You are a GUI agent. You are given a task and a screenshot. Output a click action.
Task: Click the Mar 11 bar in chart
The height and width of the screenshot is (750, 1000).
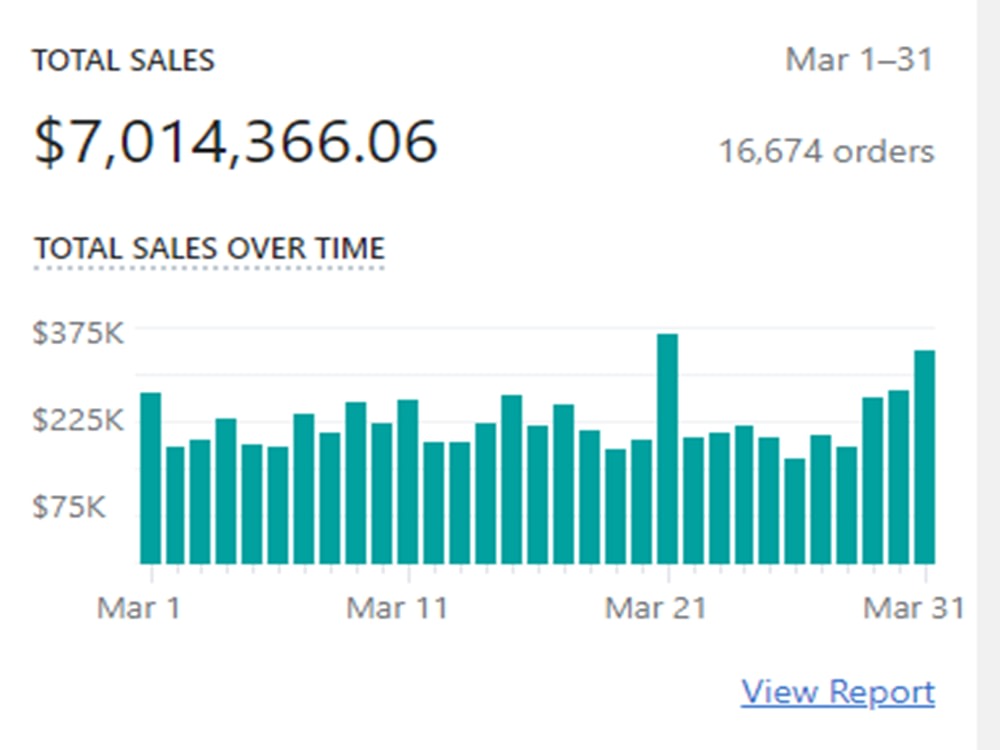[x=408, y=482]
